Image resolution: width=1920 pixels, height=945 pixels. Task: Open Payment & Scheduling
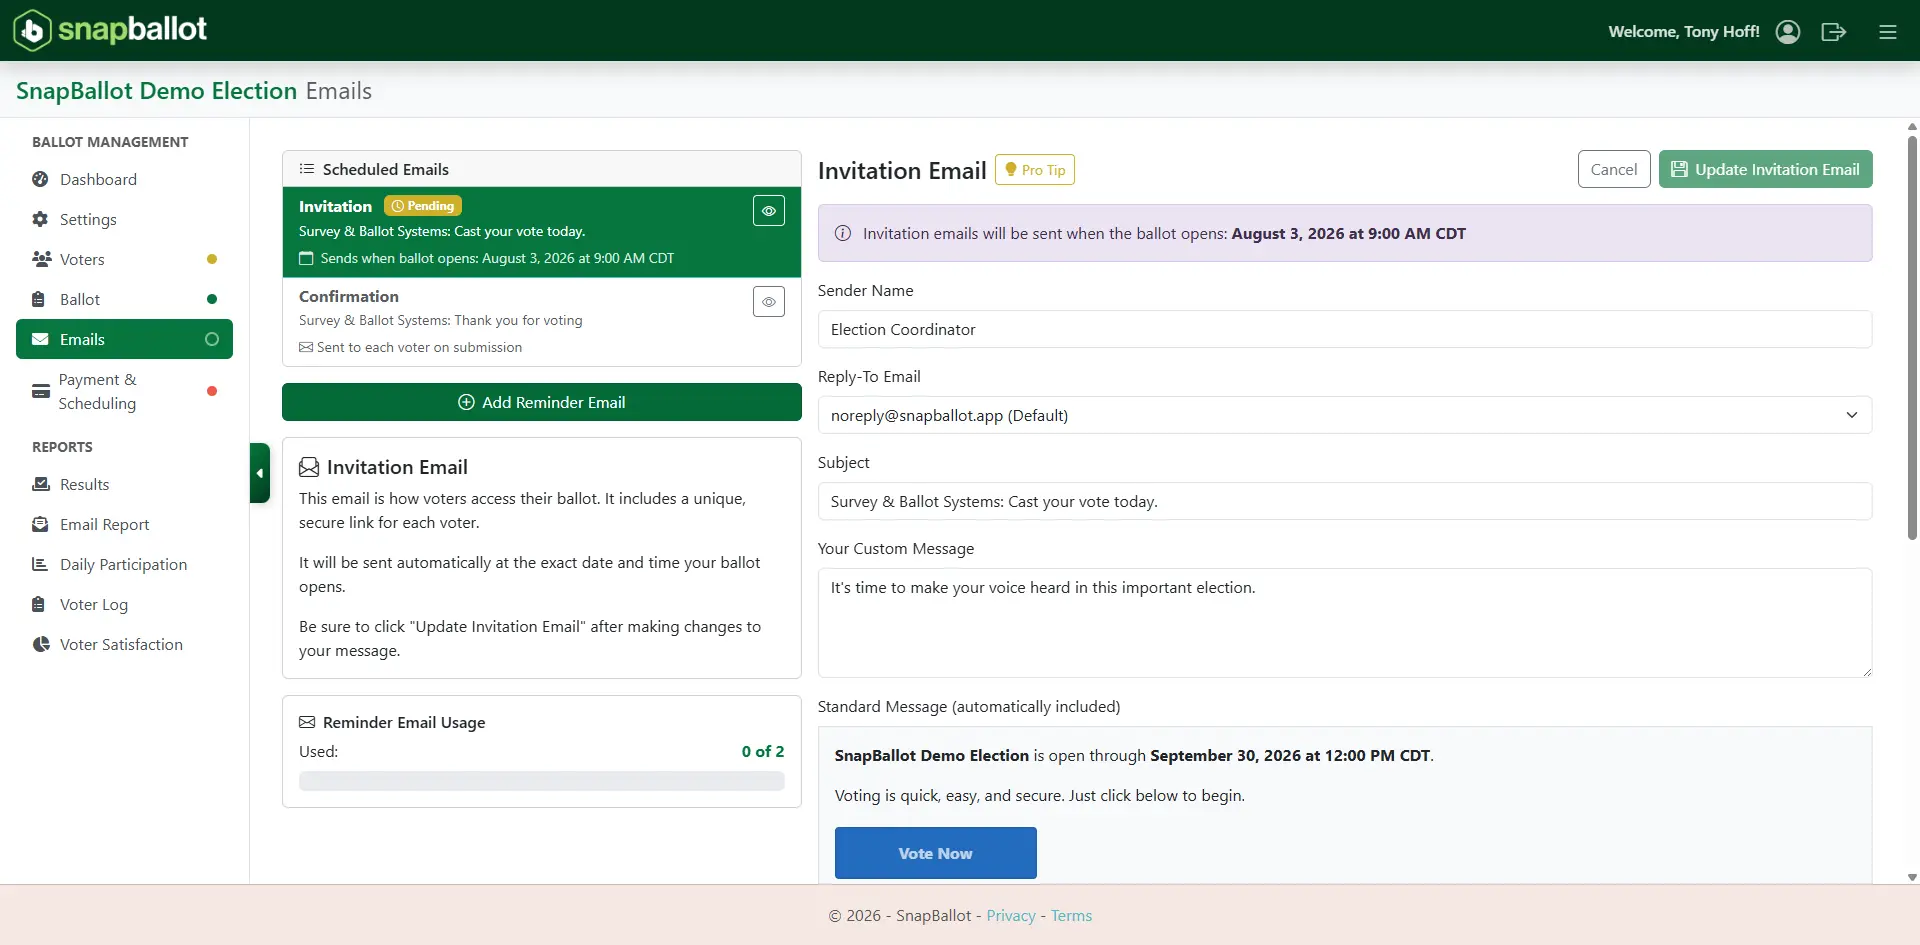[x=124, y=391]
